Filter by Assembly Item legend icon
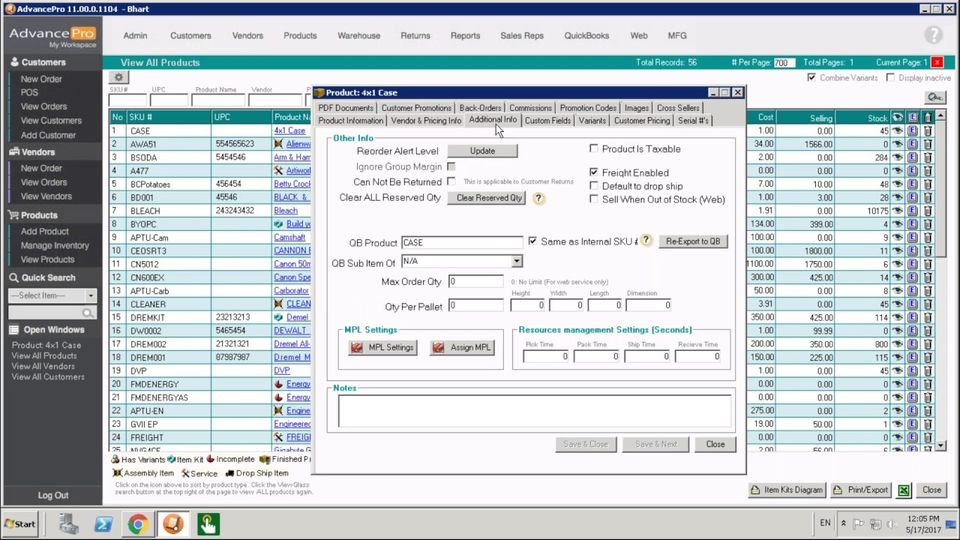The width and height of the screenshot is (960, 540). point(117,473)
